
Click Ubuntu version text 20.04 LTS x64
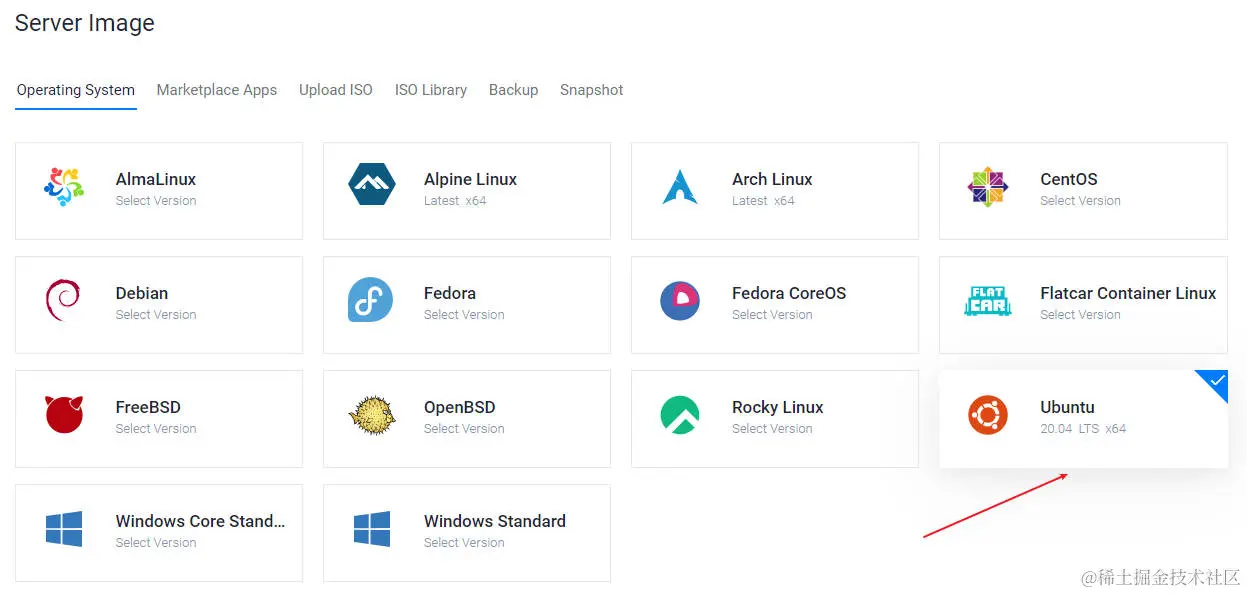[x=1083, y=429]
